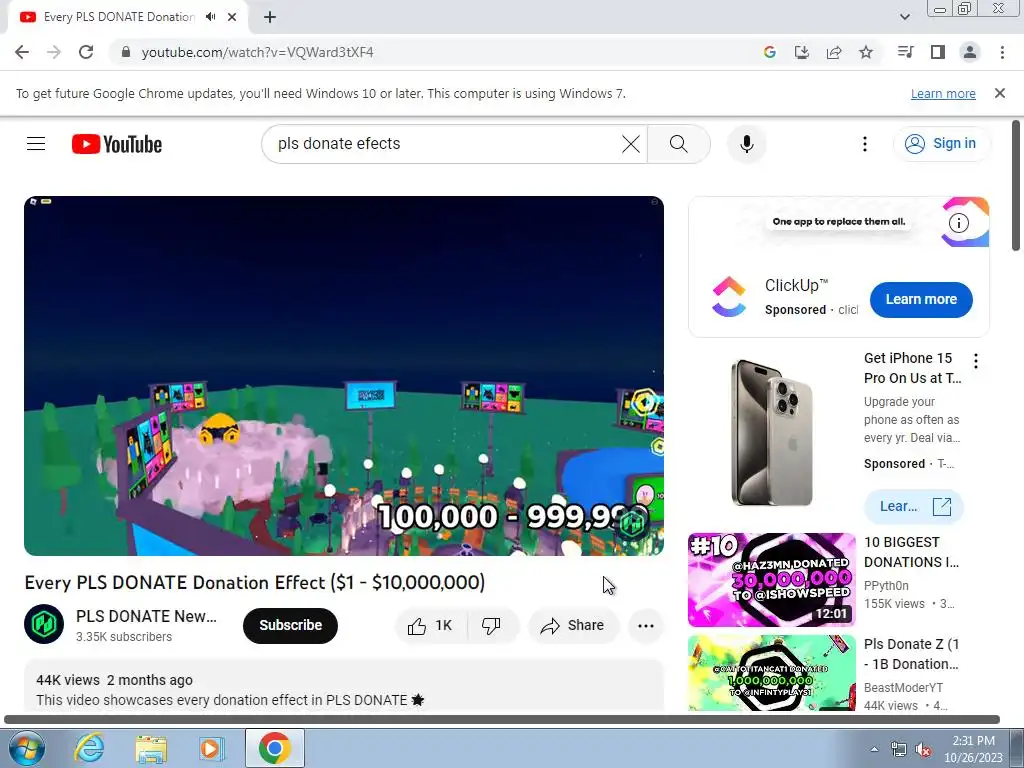Click the channel watermark in video corner
This screenshot has width=1024, height=768.
[x=632, y=522]
